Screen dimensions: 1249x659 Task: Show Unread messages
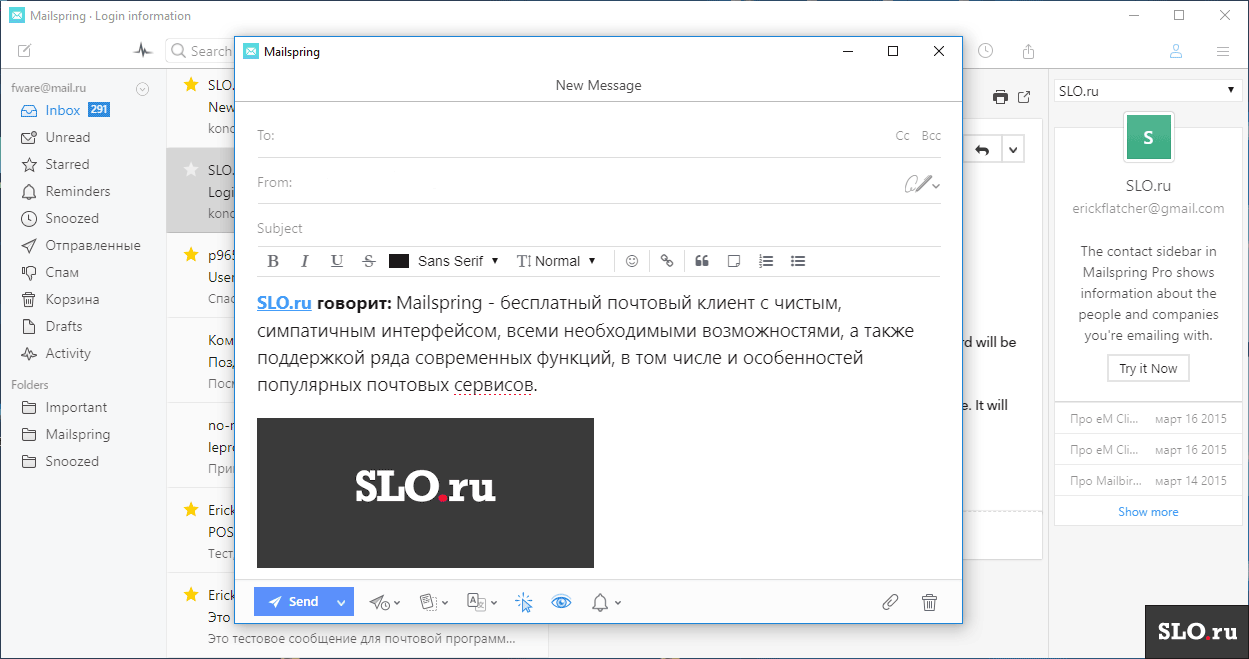pyautogui.click(x=68, y=137)
